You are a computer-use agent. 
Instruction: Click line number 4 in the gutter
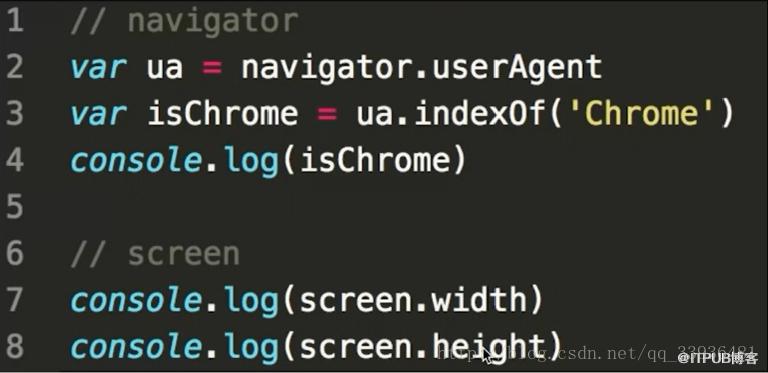(x=15, y=160)
